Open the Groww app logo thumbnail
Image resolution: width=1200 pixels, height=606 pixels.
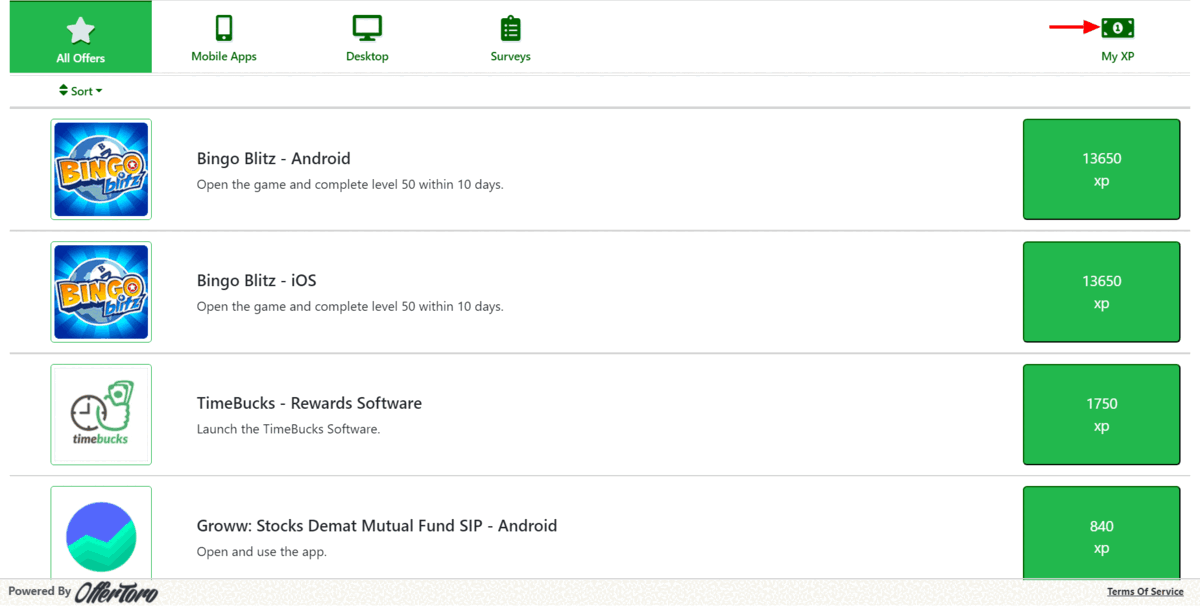coord(101,533)
